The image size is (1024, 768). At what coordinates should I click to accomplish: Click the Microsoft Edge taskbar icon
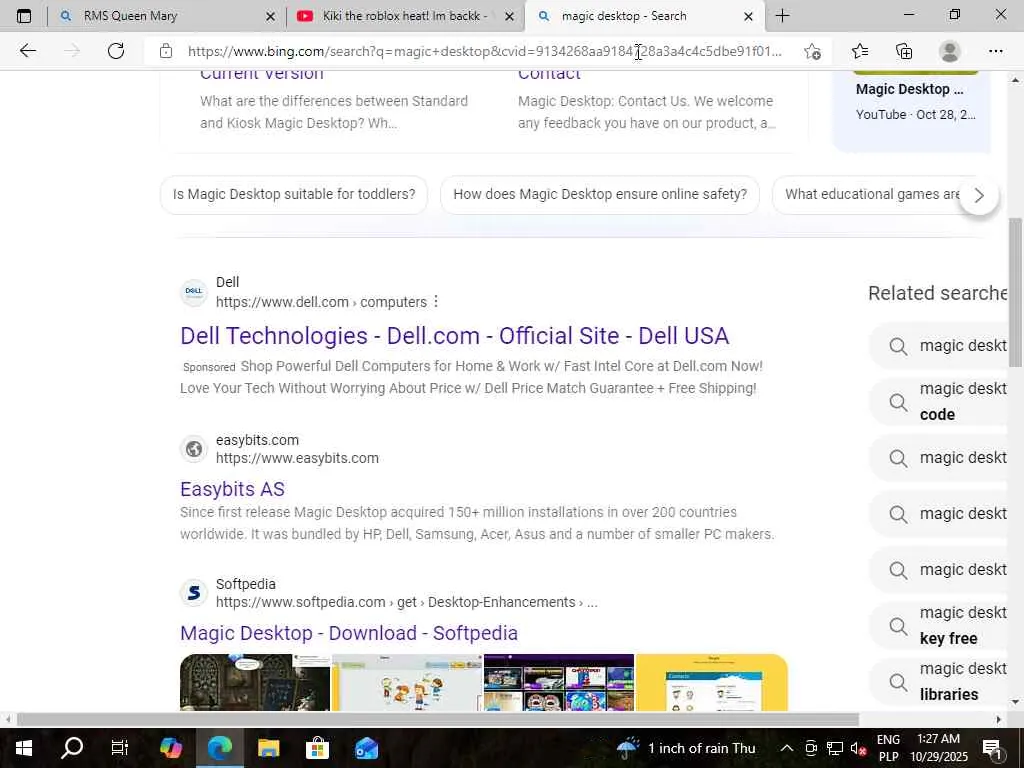coord(220,748)
